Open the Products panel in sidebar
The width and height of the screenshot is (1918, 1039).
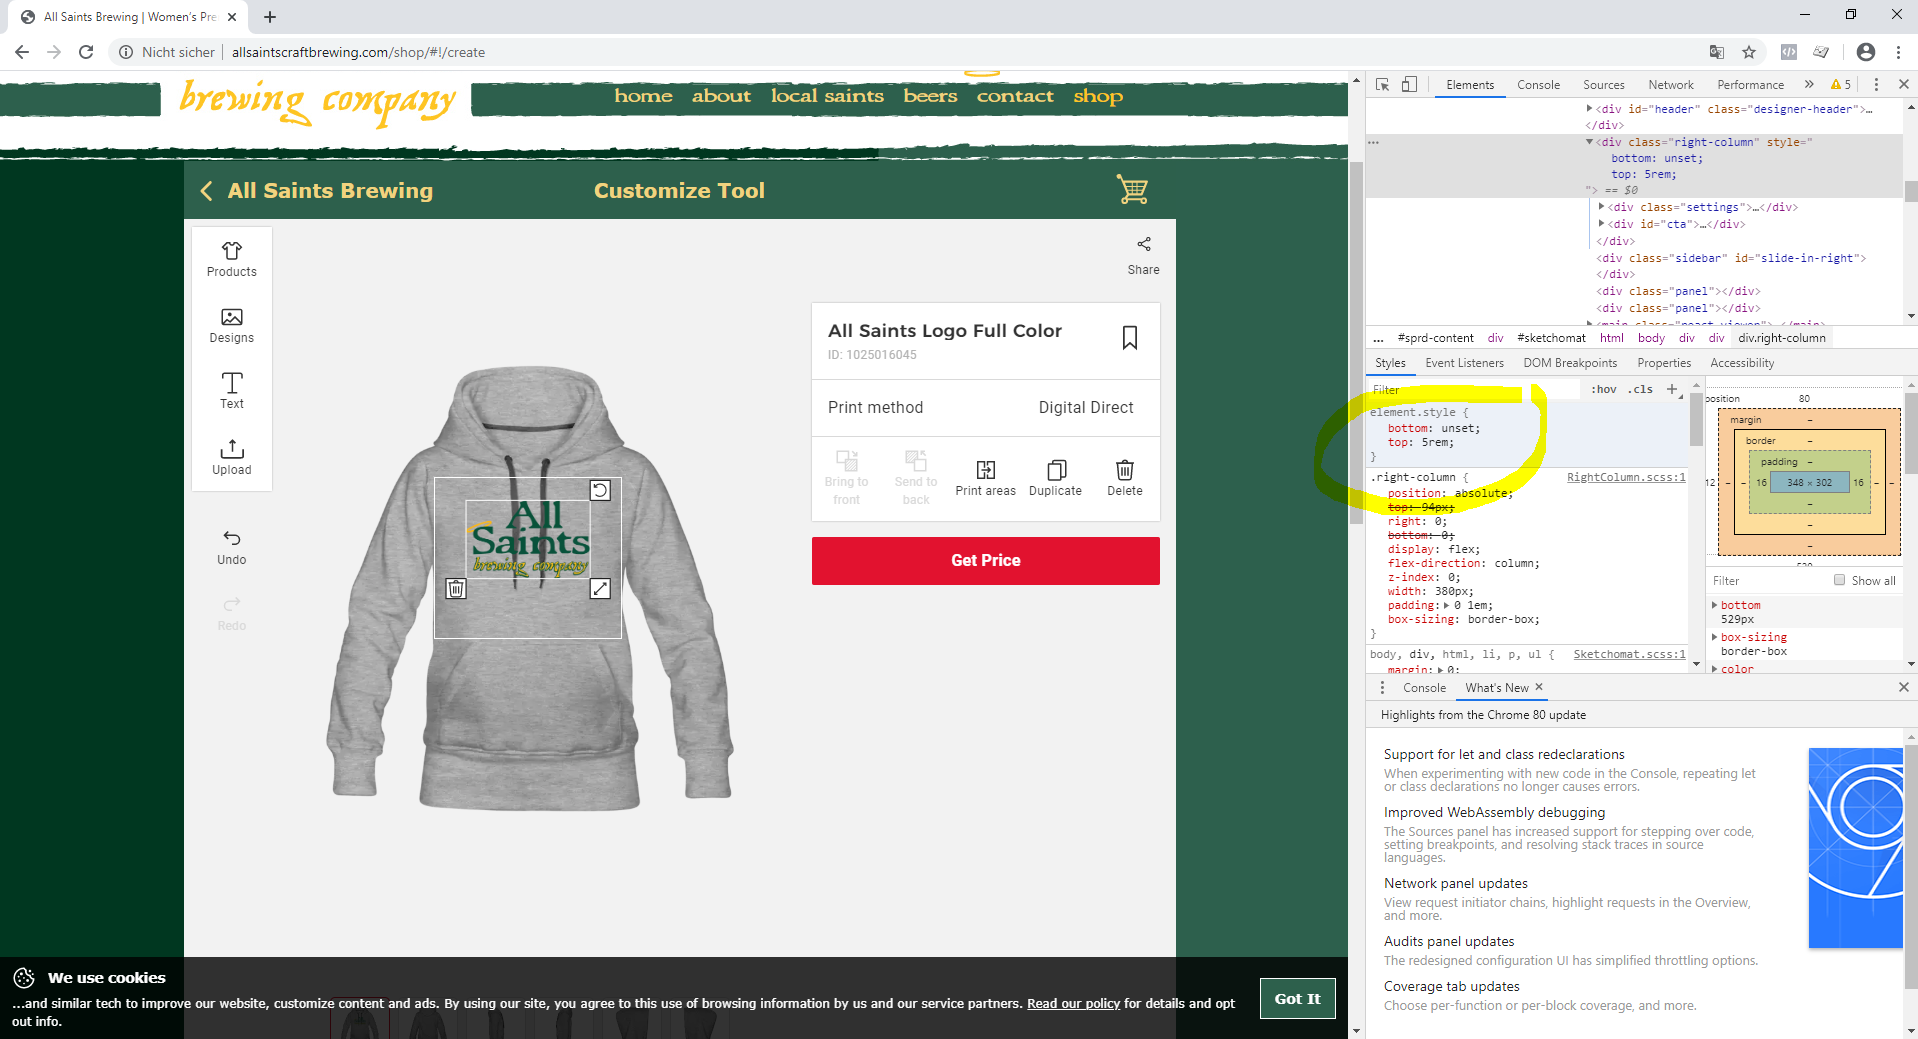231,259
